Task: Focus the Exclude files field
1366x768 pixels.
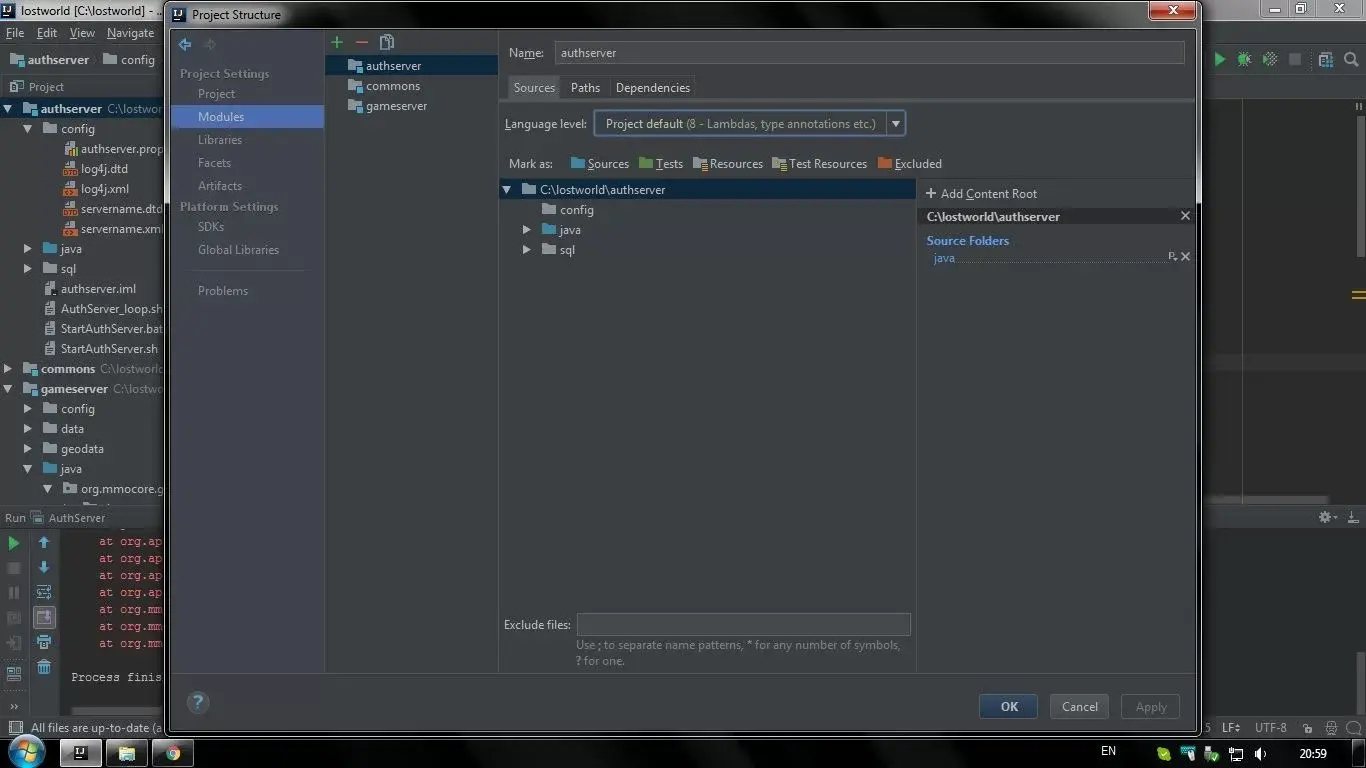Action: tap(743, 625)
